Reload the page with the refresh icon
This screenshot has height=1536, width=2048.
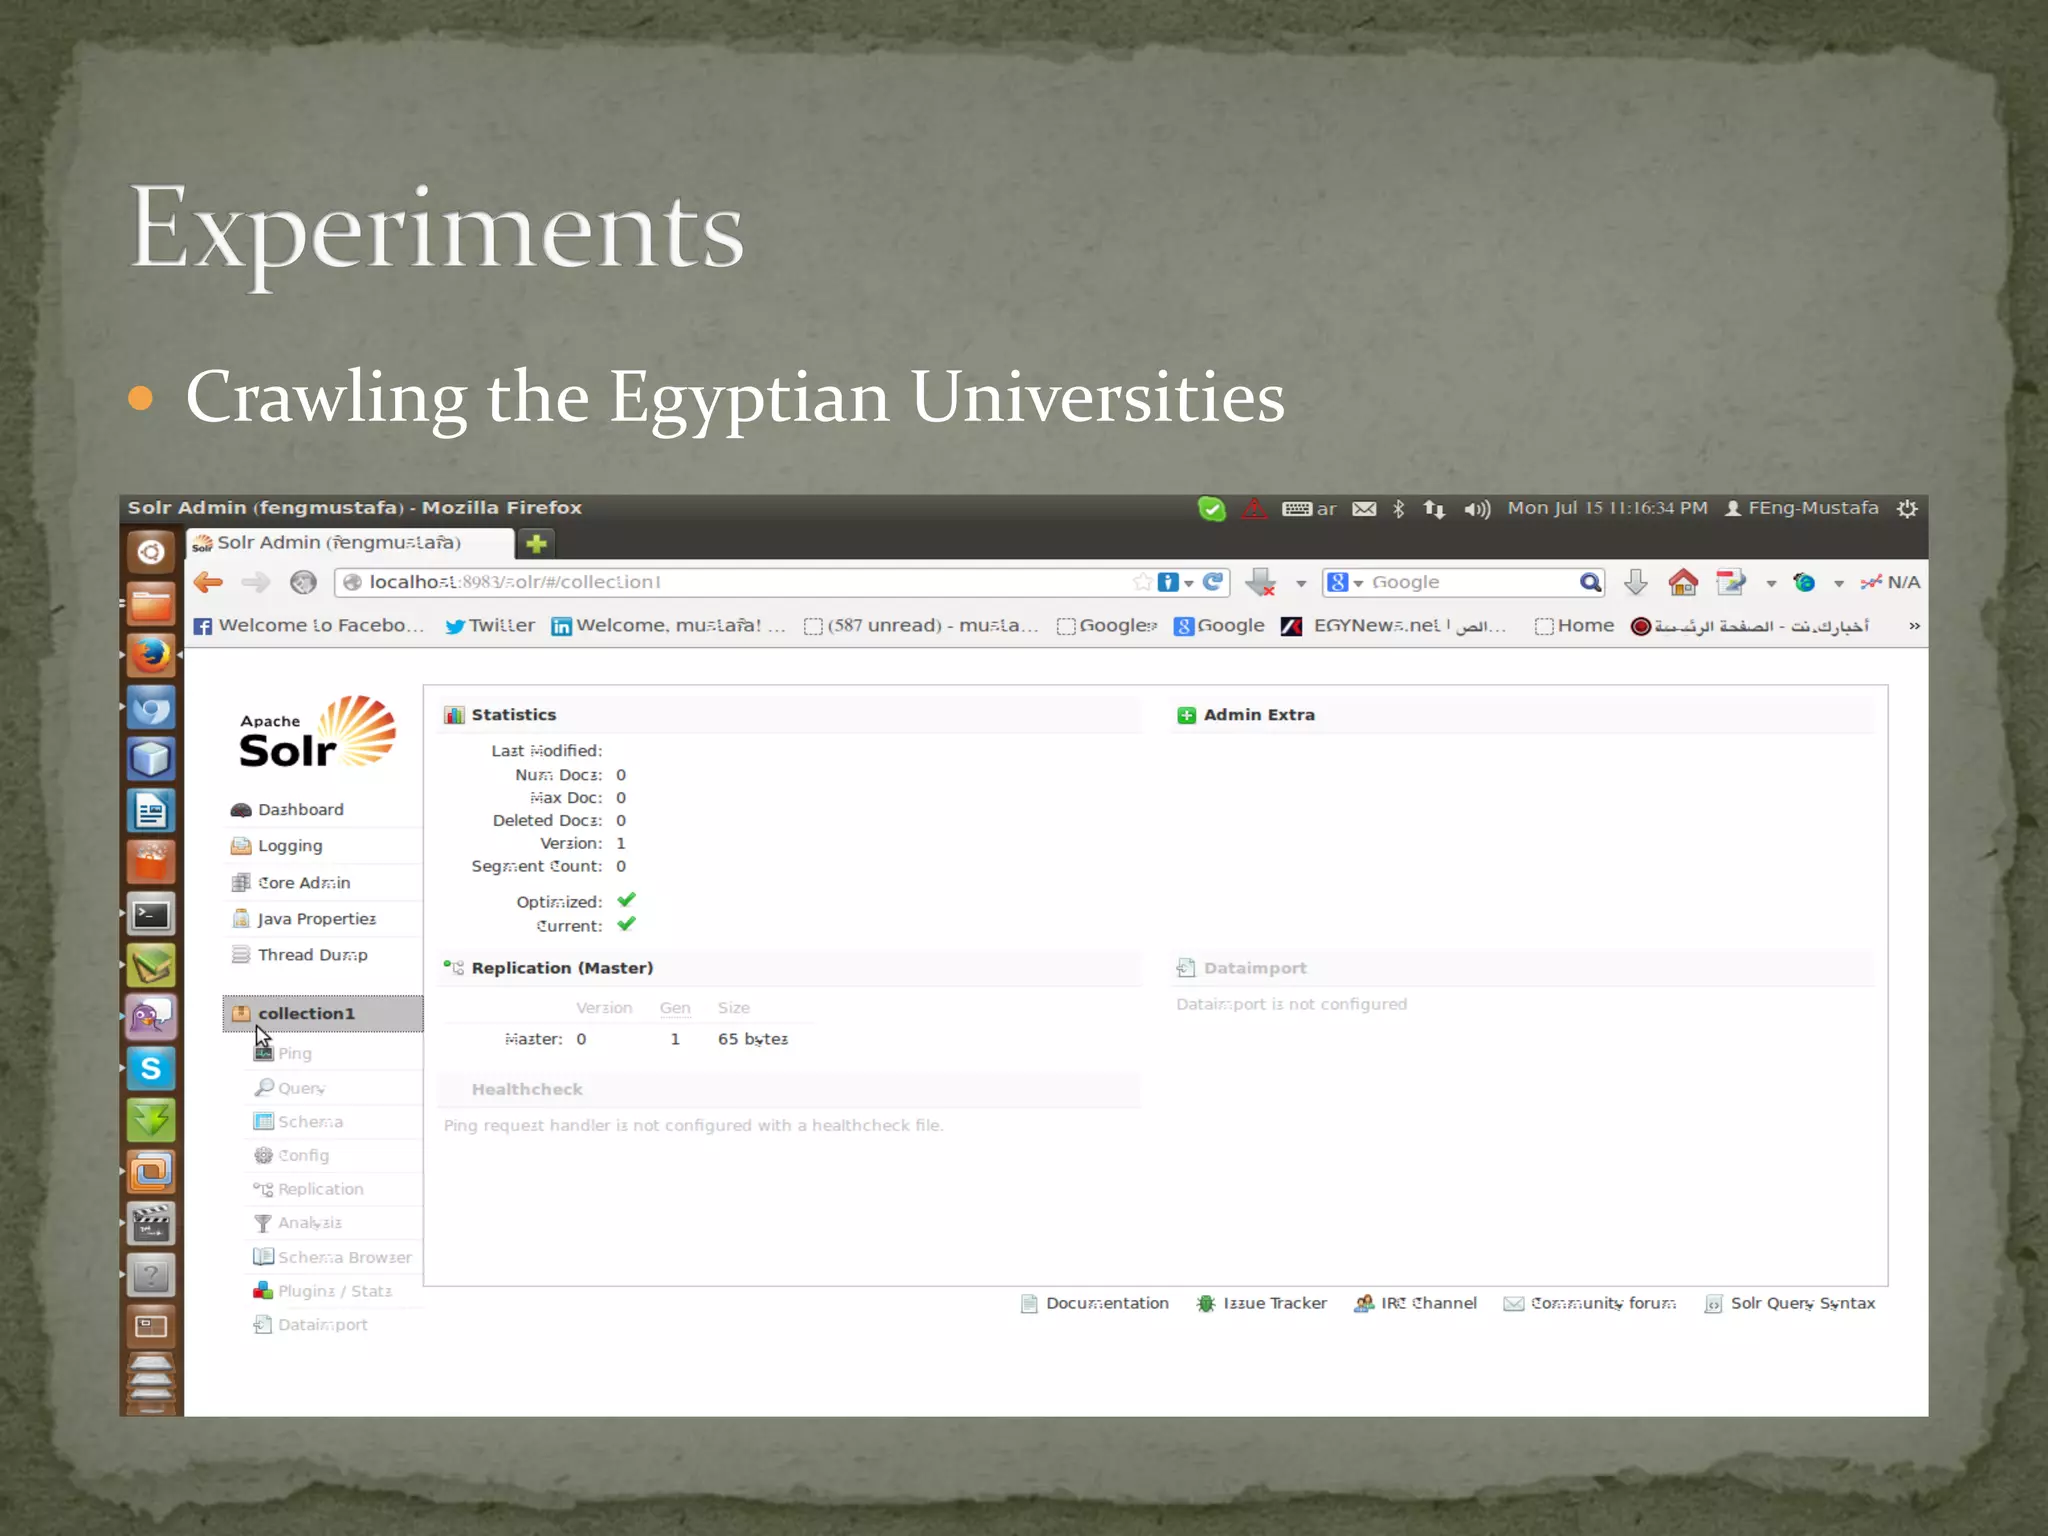[x=1213, y=582]
